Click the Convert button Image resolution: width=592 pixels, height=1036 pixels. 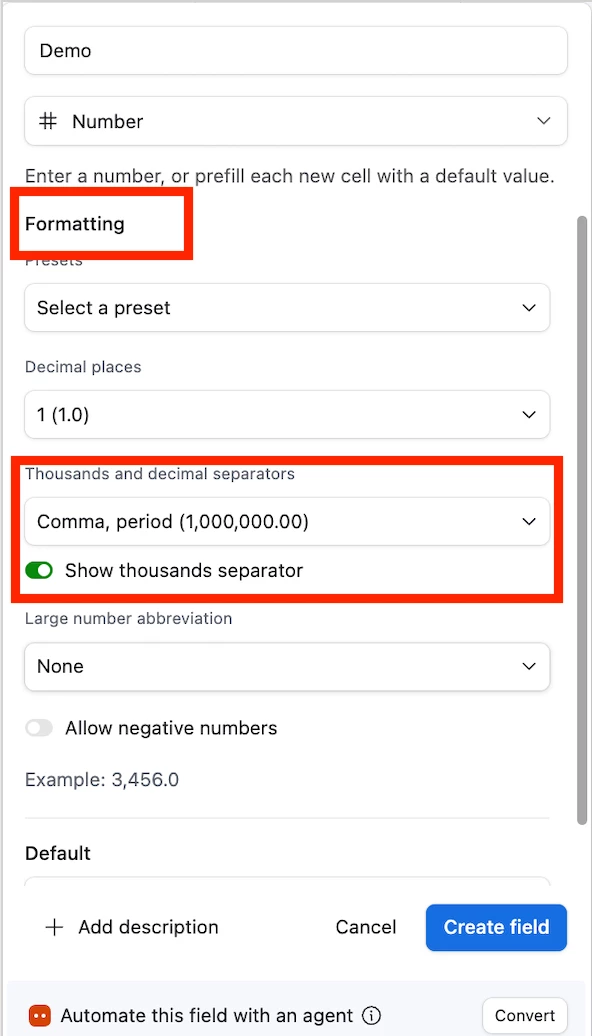point(525,1015)
